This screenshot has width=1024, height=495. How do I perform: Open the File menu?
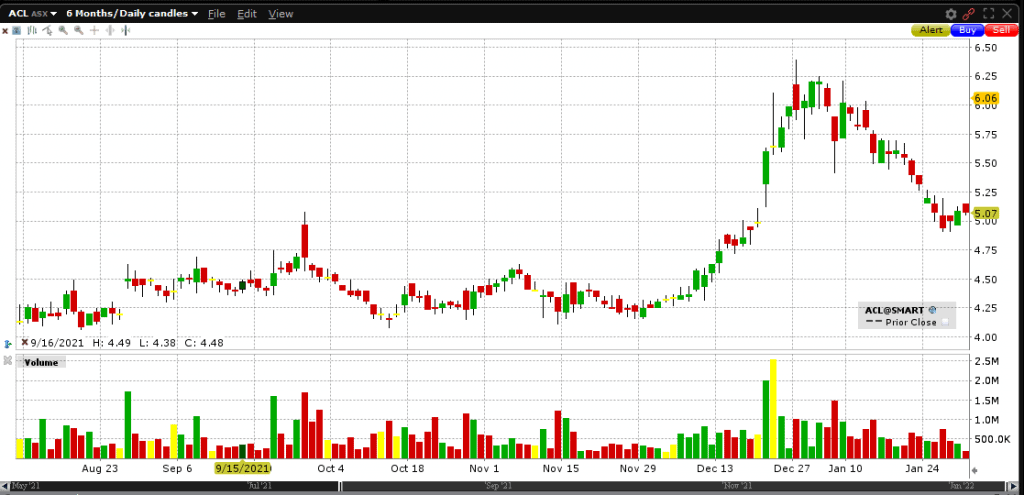pyautogui.click(x=216, y=14)
